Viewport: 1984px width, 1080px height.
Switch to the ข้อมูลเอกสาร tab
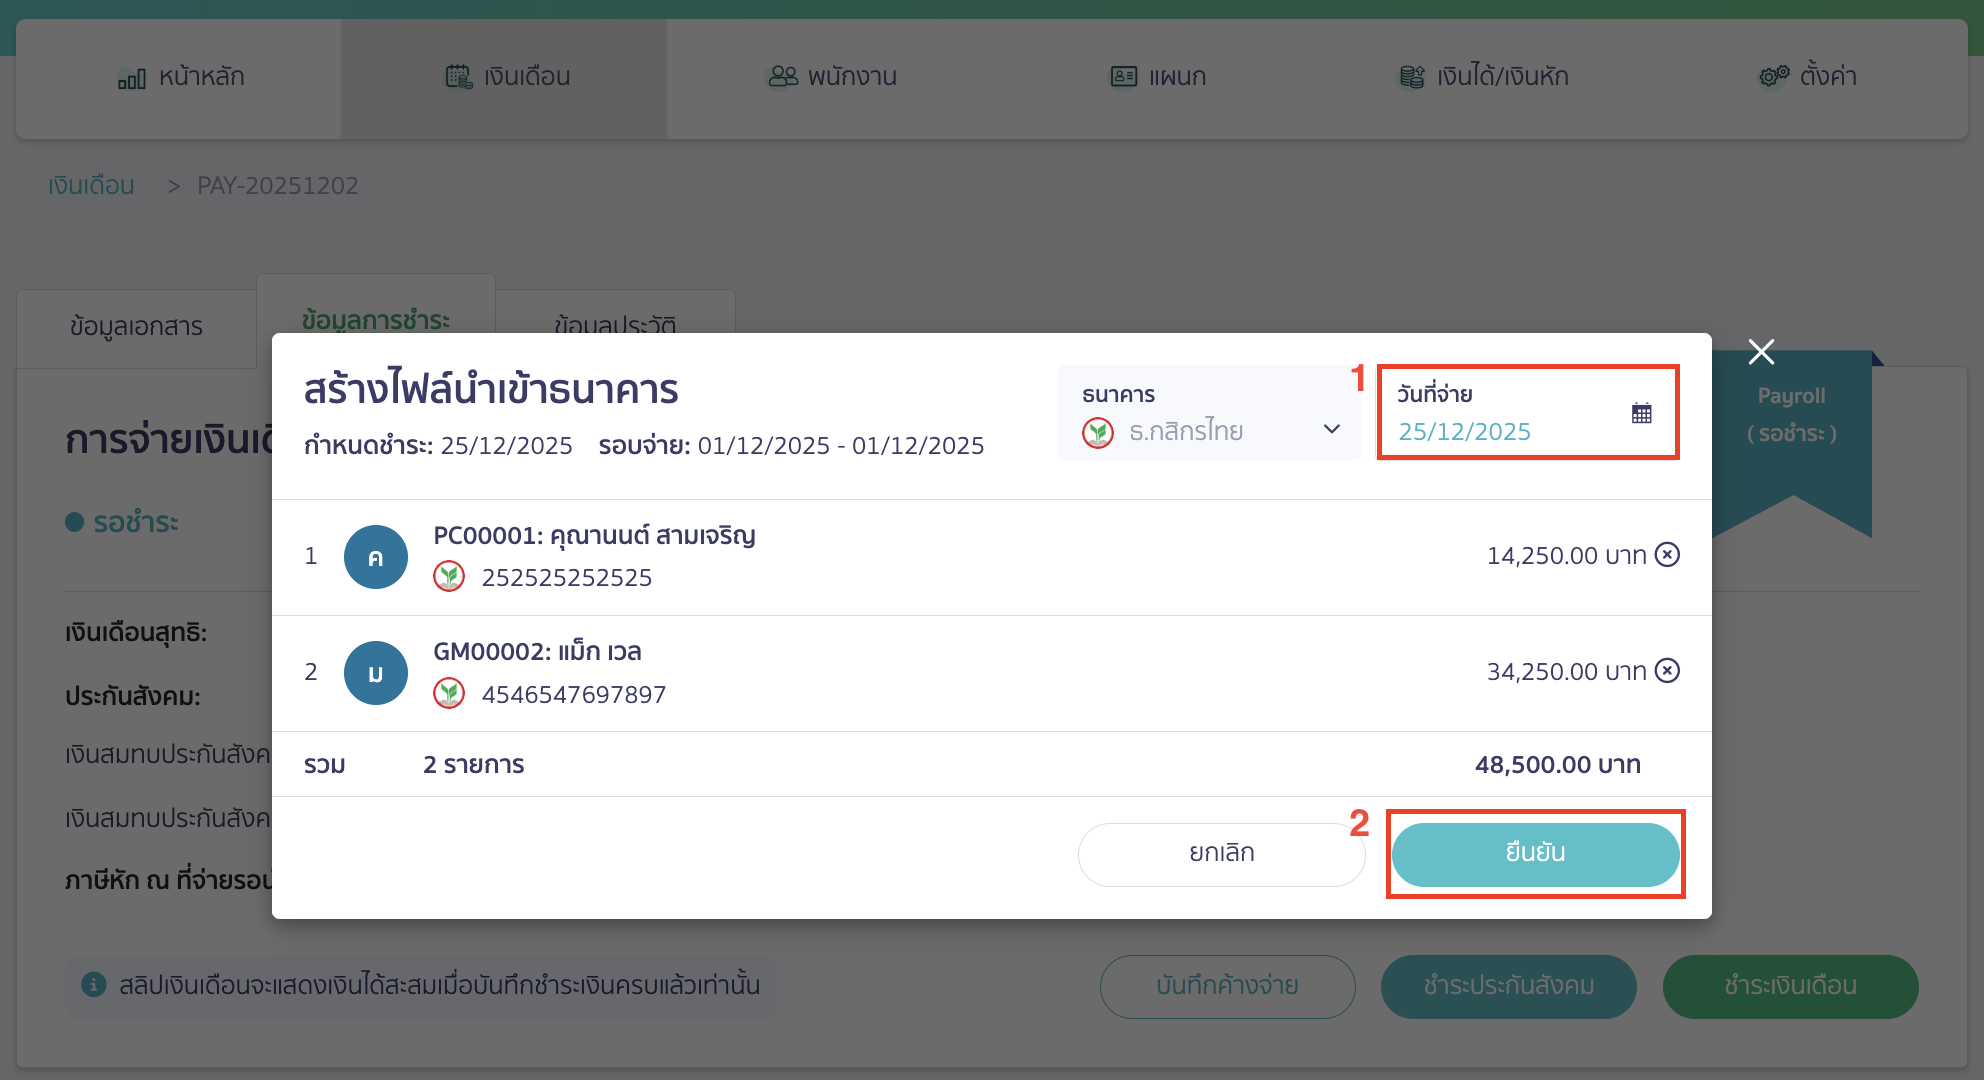(136, 326)
